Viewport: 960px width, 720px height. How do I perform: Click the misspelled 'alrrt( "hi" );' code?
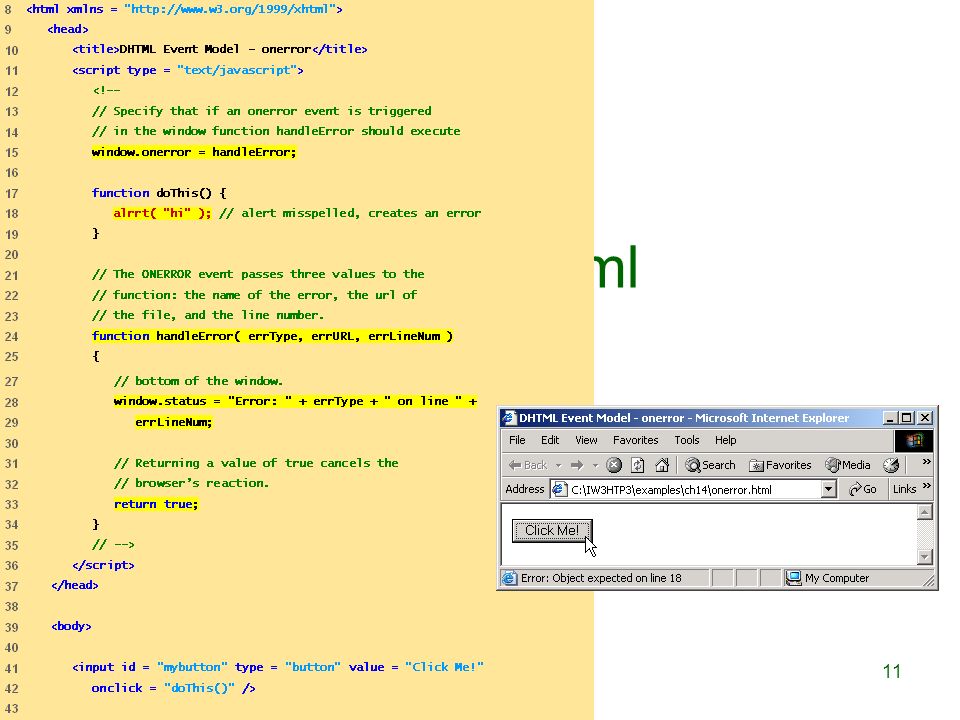[162, 213]
